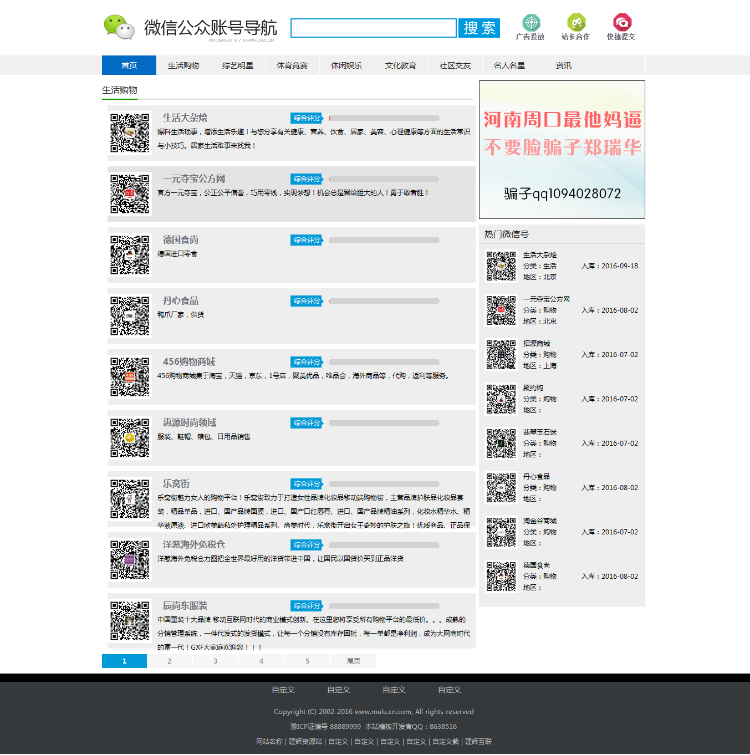Open the 休闲娱乐 navigation tab
This screenshot has height=755, width=750.
pyautogui.click(x=347, y=65)
